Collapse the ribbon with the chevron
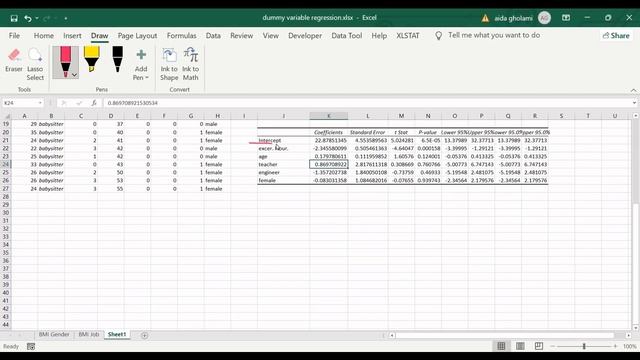 (633, 90)
